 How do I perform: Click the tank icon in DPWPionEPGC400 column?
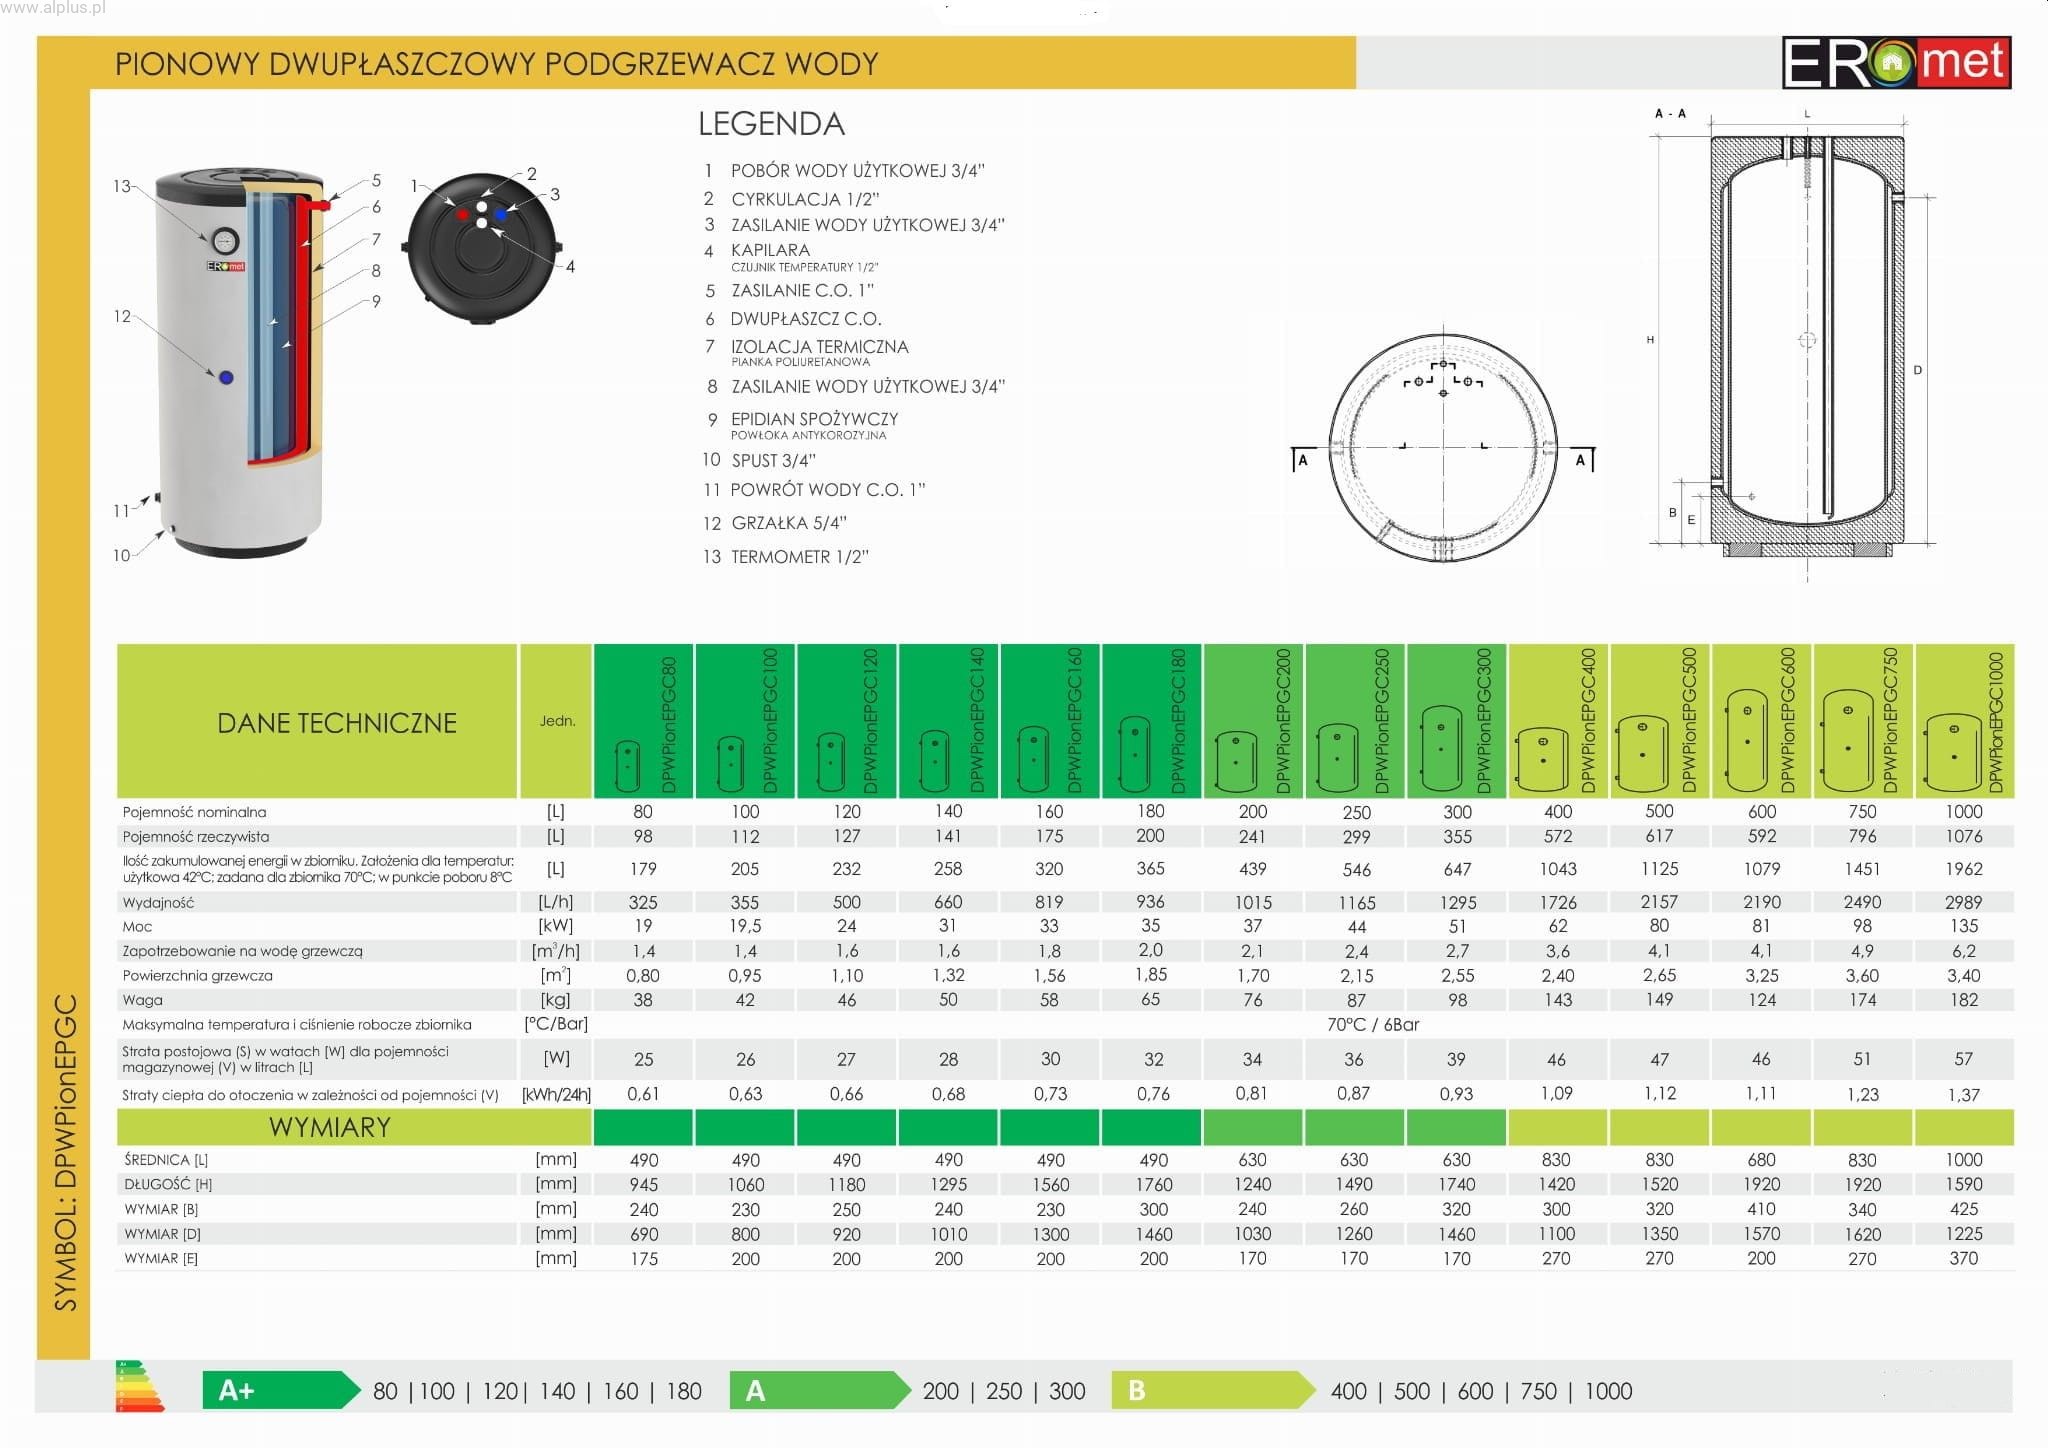[x=1542, y=759]
